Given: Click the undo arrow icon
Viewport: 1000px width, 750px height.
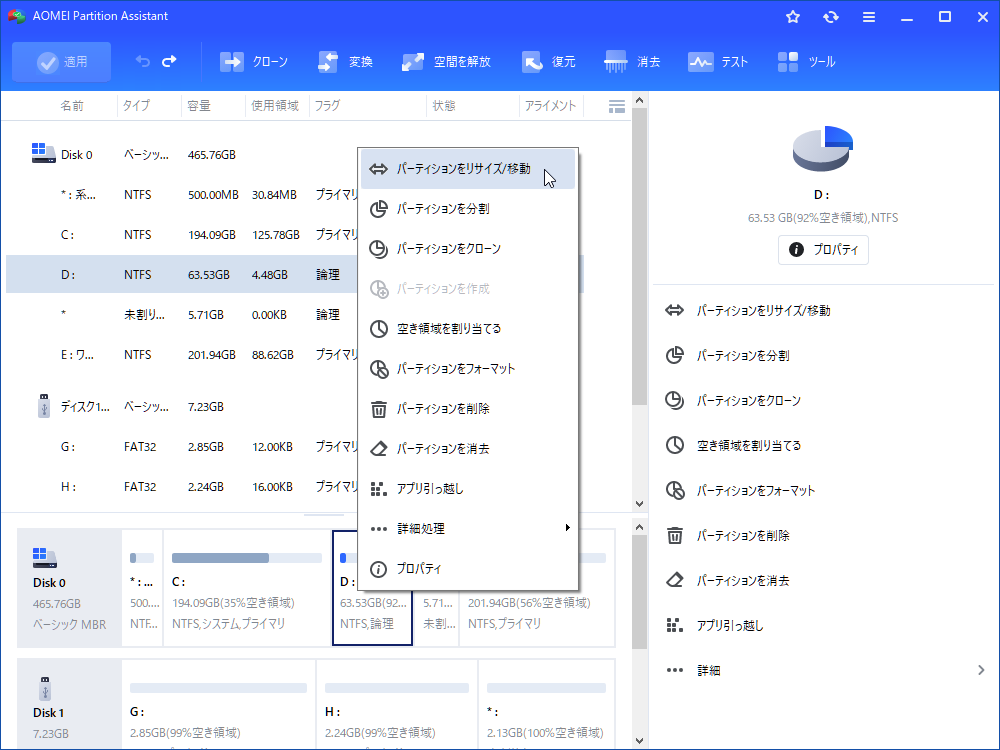Looking at the screenshot, I should pos(143,61).
